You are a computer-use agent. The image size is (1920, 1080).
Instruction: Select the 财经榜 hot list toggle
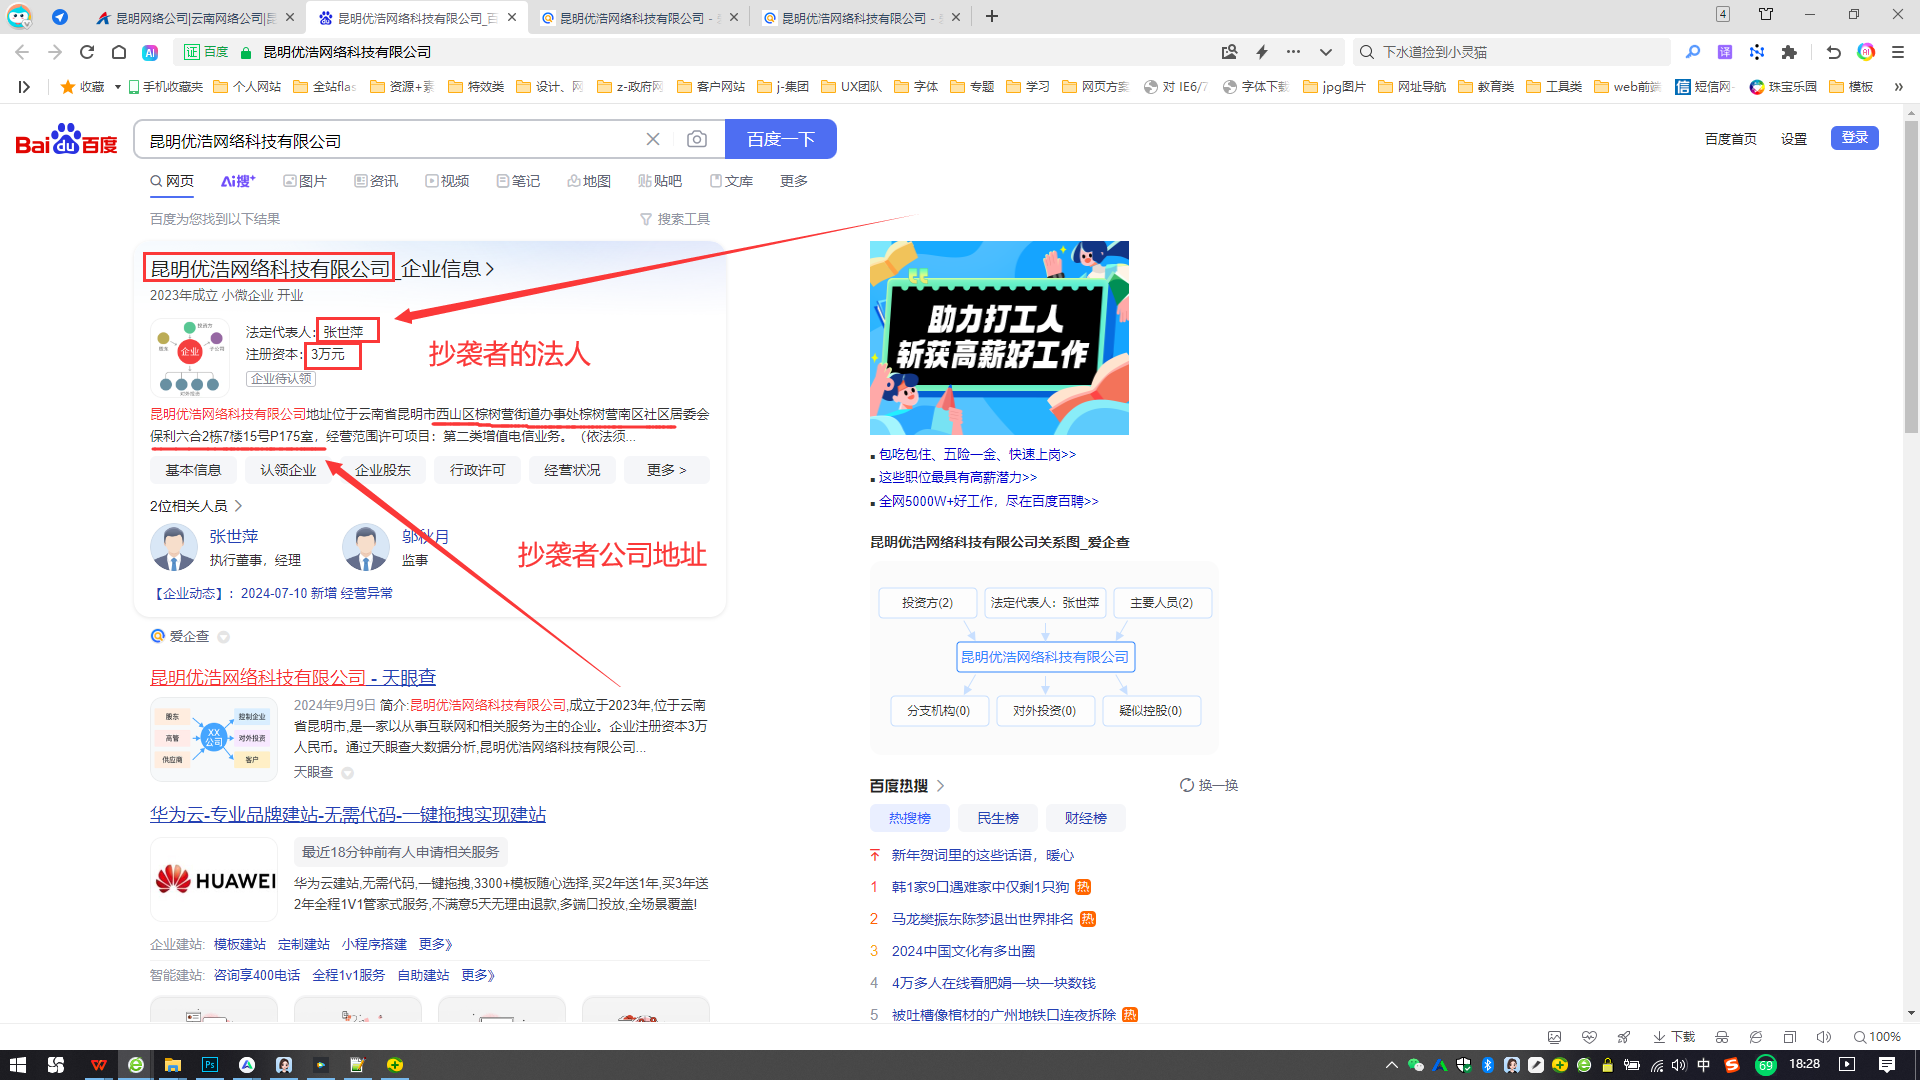tap(1085, 818)
